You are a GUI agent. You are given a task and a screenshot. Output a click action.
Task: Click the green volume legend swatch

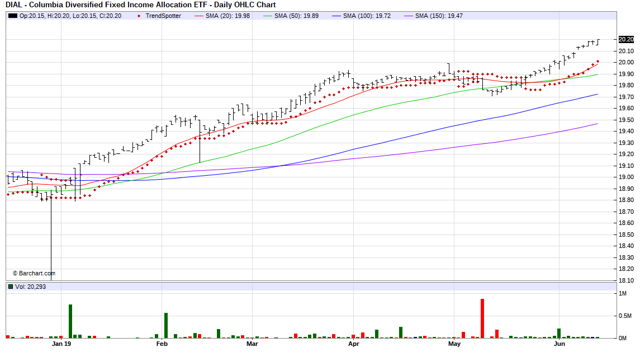11,287
